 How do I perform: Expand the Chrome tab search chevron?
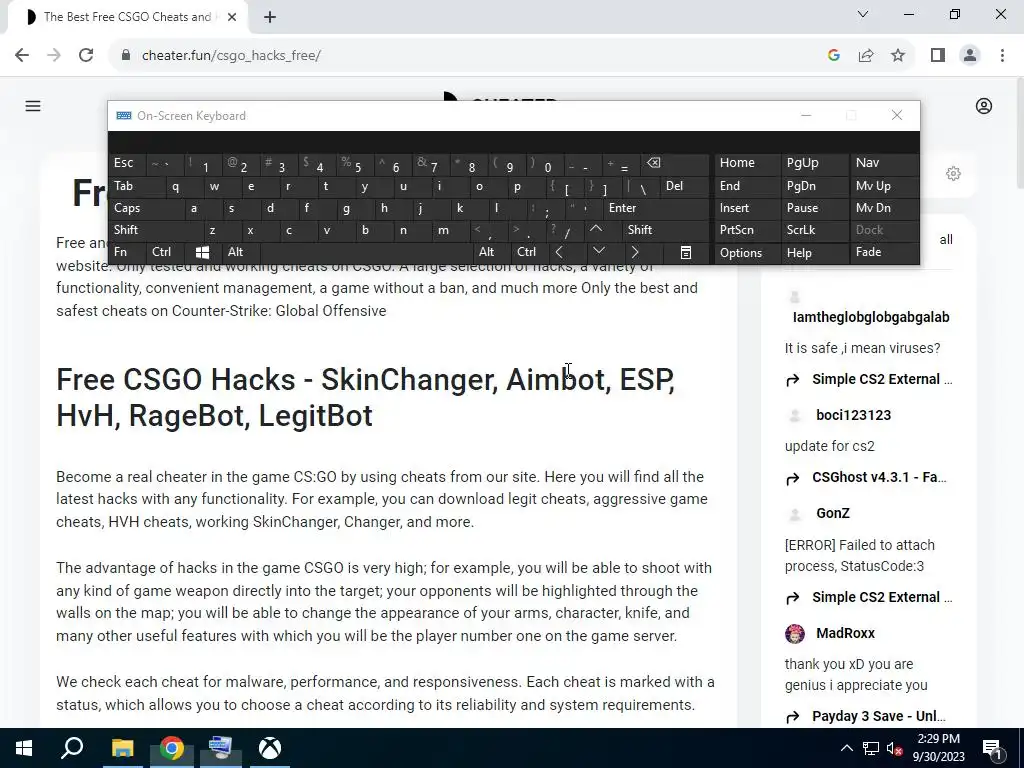[x=863, y=14]
